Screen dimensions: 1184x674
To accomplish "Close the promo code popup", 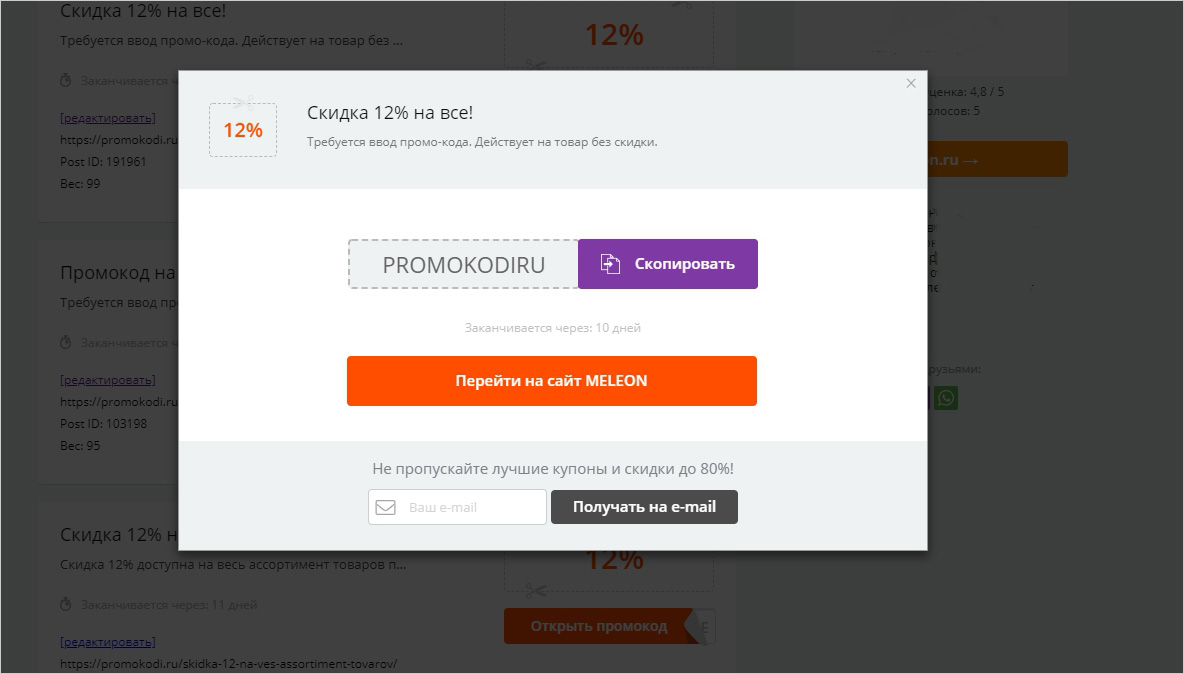I will (x=911, y=83).
